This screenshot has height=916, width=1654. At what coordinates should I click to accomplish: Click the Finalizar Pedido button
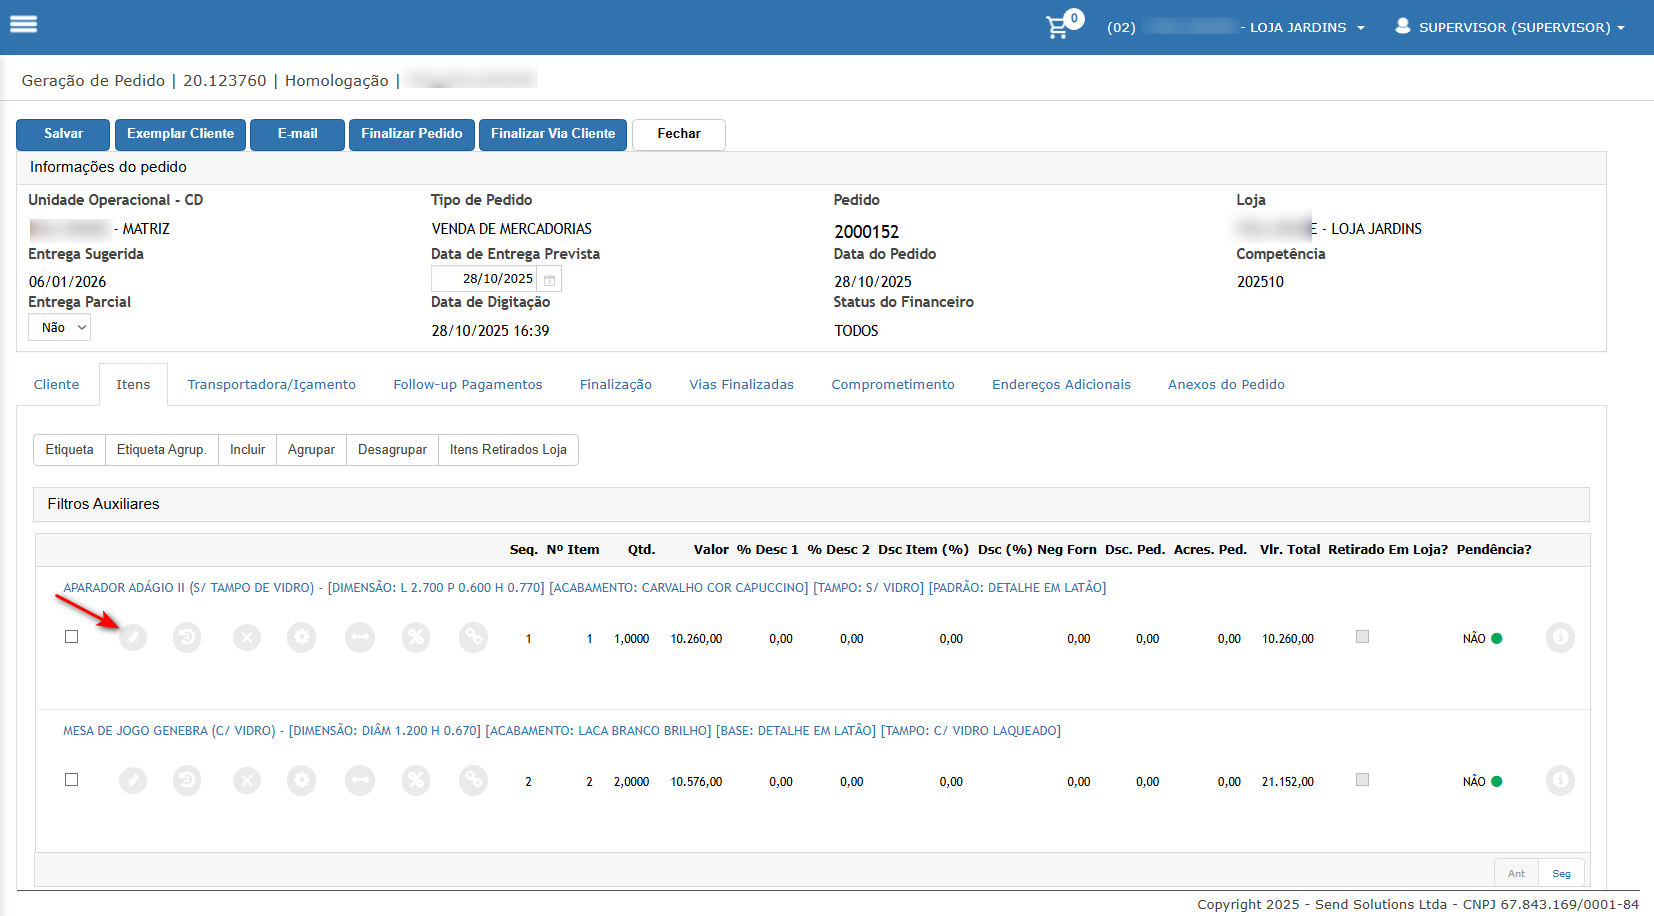[411, 134]
